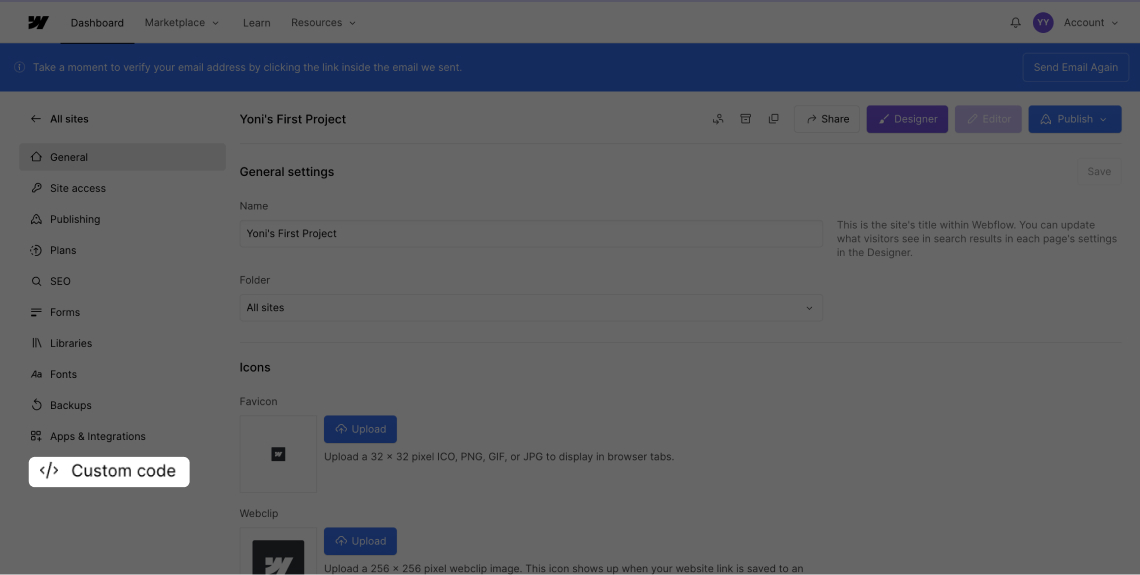Click the Send Email Again button

(1075, 67)
